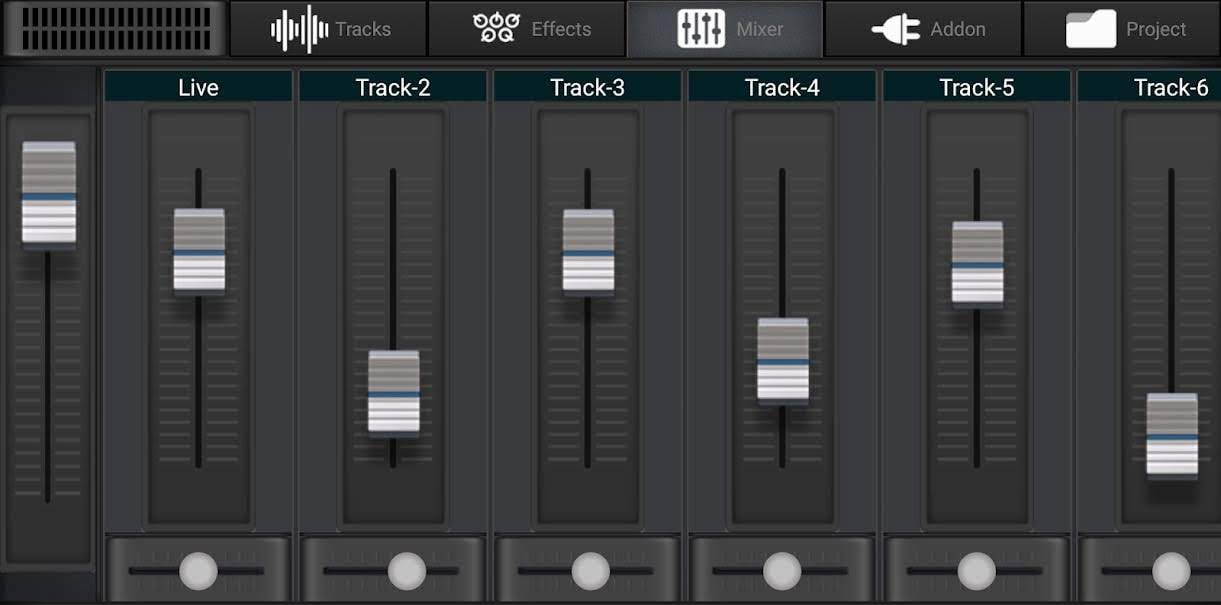Click the plug icon on Addon tab

pos(895,29)
